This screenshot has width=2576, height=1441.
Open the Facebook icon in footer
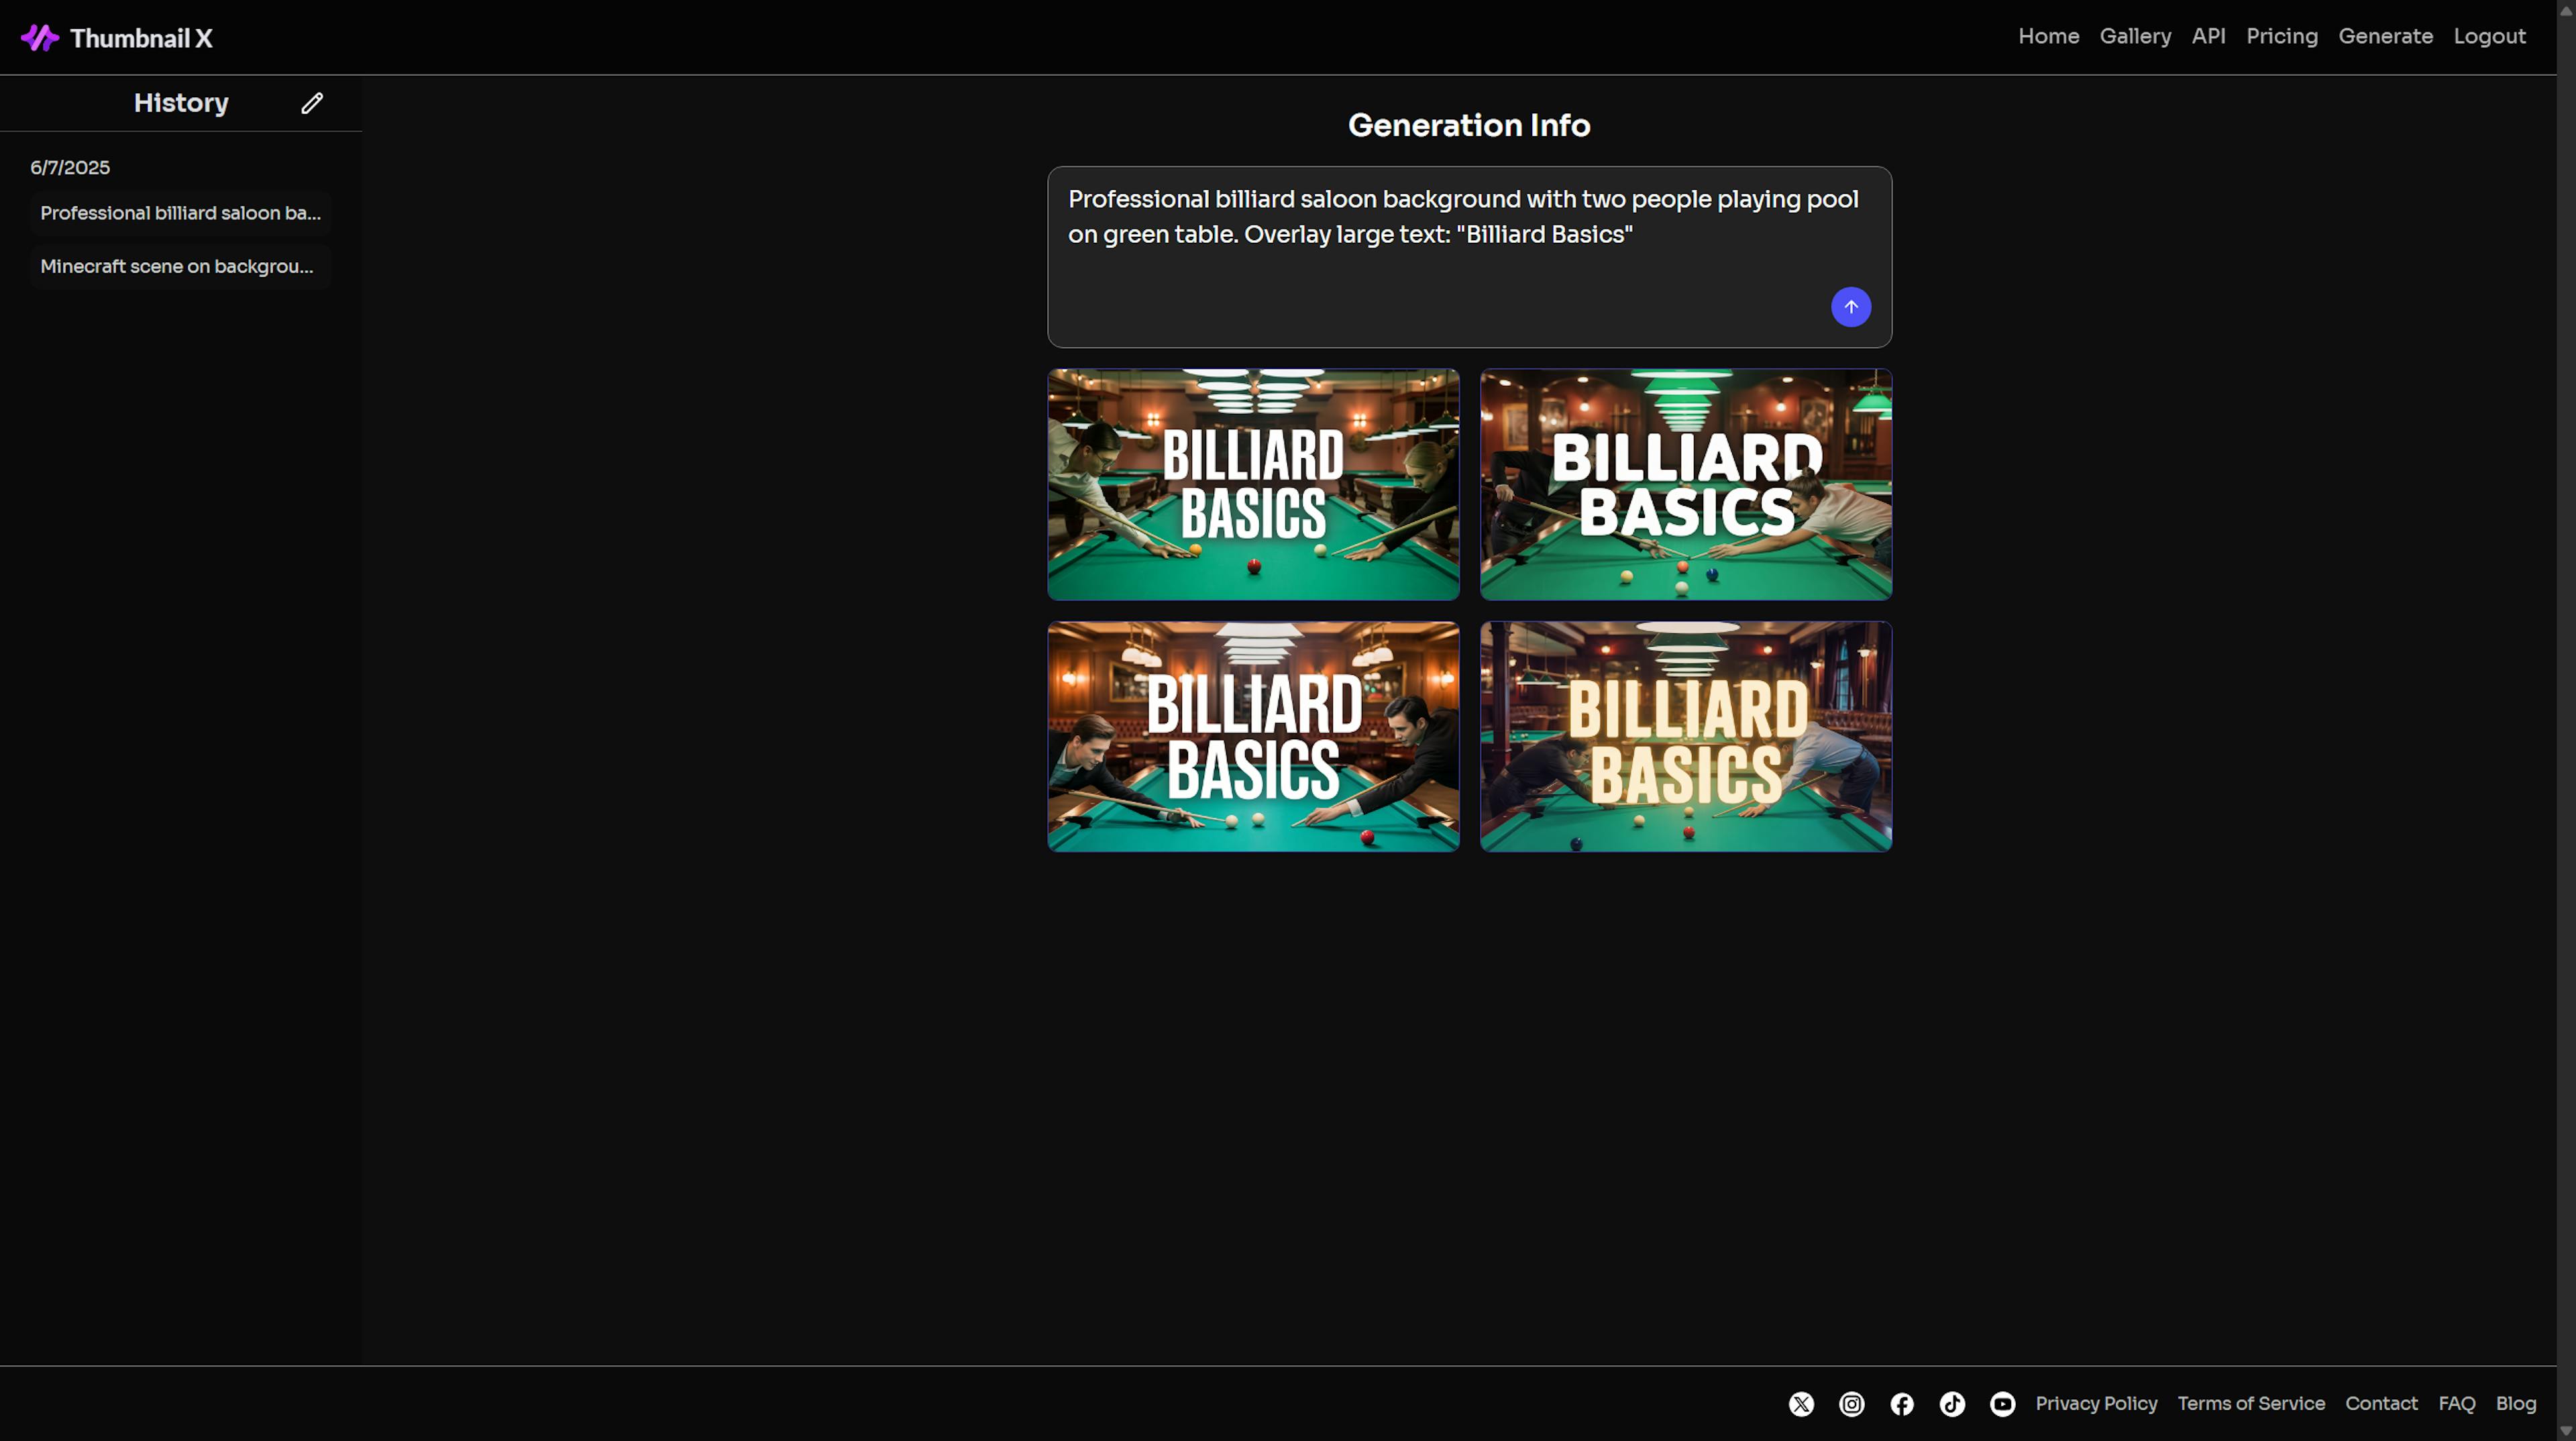click(x=1901, y=1404)
